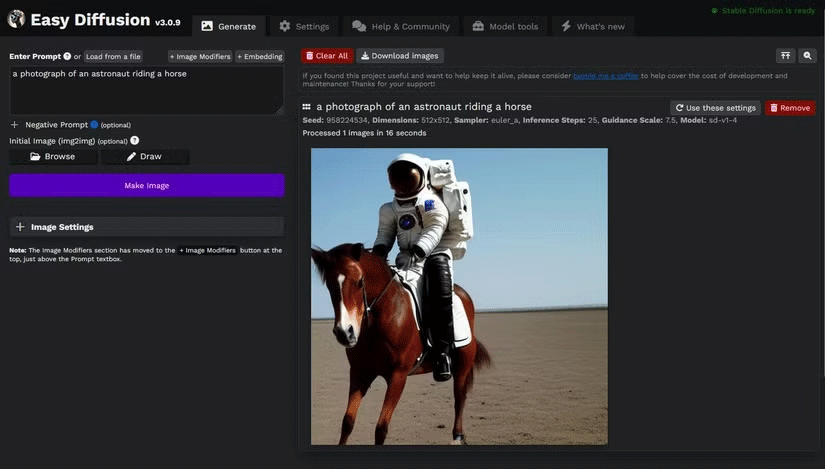Switch to the Settings tab
The image size is (825, 469).
pyautogui.click(x=304, y=26)
